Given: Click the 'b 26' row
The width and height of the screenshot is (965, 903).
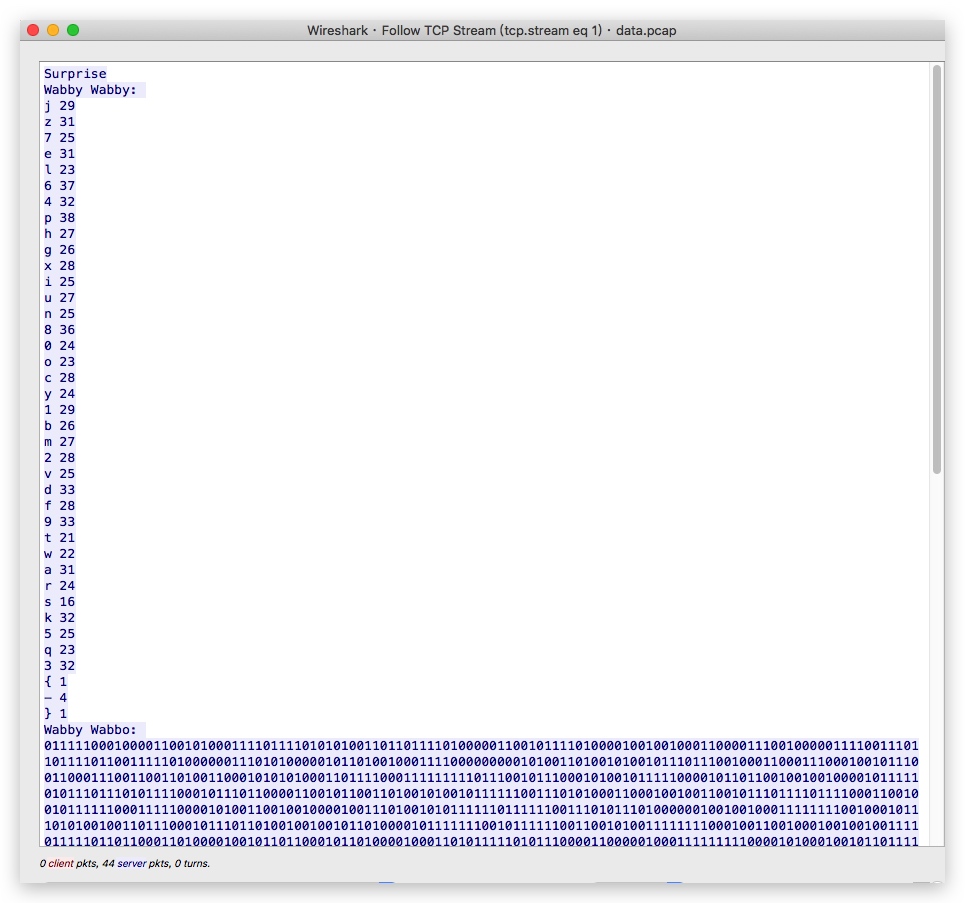Looking at the screenshot, I should pyautogui.click(x=59, y=426).
